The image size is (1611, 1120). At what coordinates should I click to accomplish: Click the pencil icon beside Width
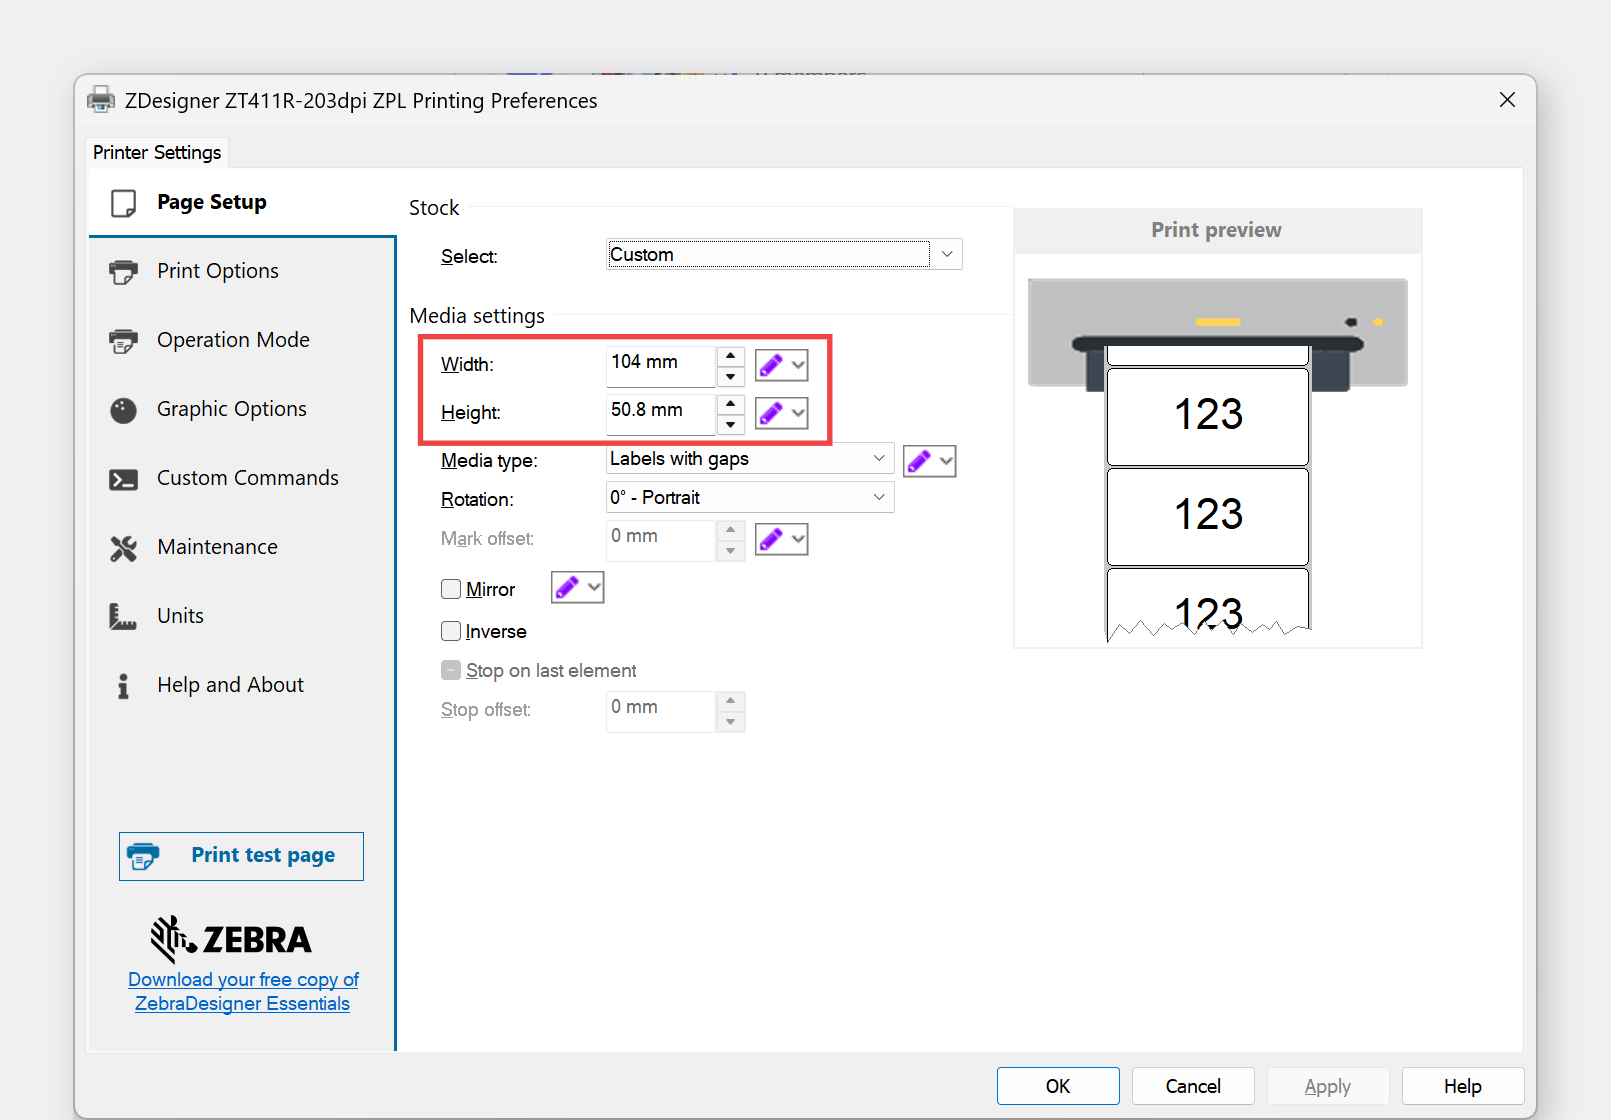pyautogui.click(x=771, y=365)
